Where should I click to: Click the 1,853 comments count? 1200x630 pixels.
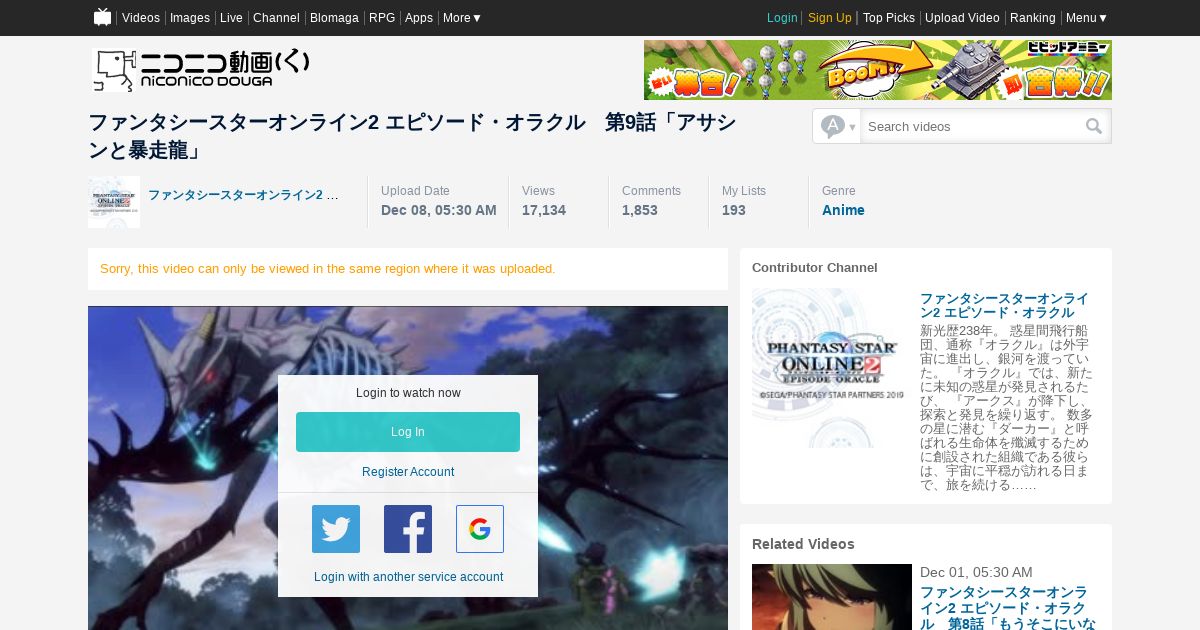[640, 210]
